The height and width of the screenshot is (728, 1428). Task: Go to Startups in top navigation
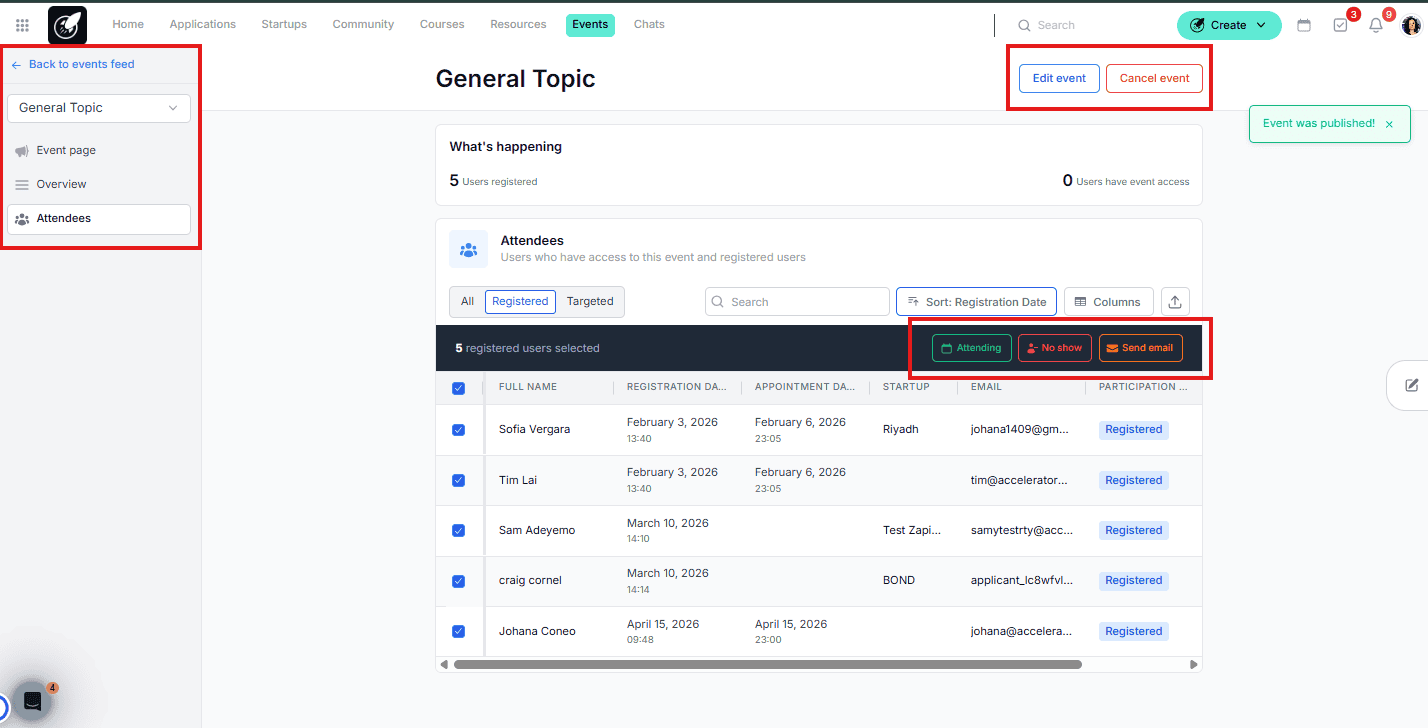[284, 24]
